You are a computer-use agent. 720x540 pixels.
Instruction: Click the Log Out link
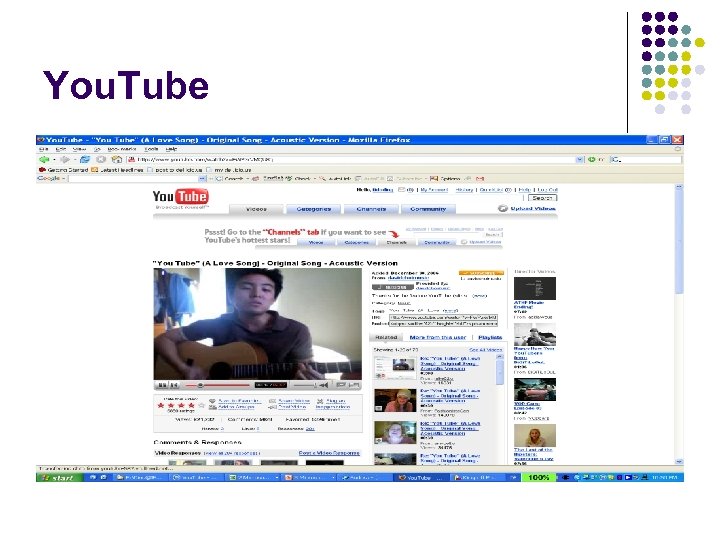click(547, 190)
